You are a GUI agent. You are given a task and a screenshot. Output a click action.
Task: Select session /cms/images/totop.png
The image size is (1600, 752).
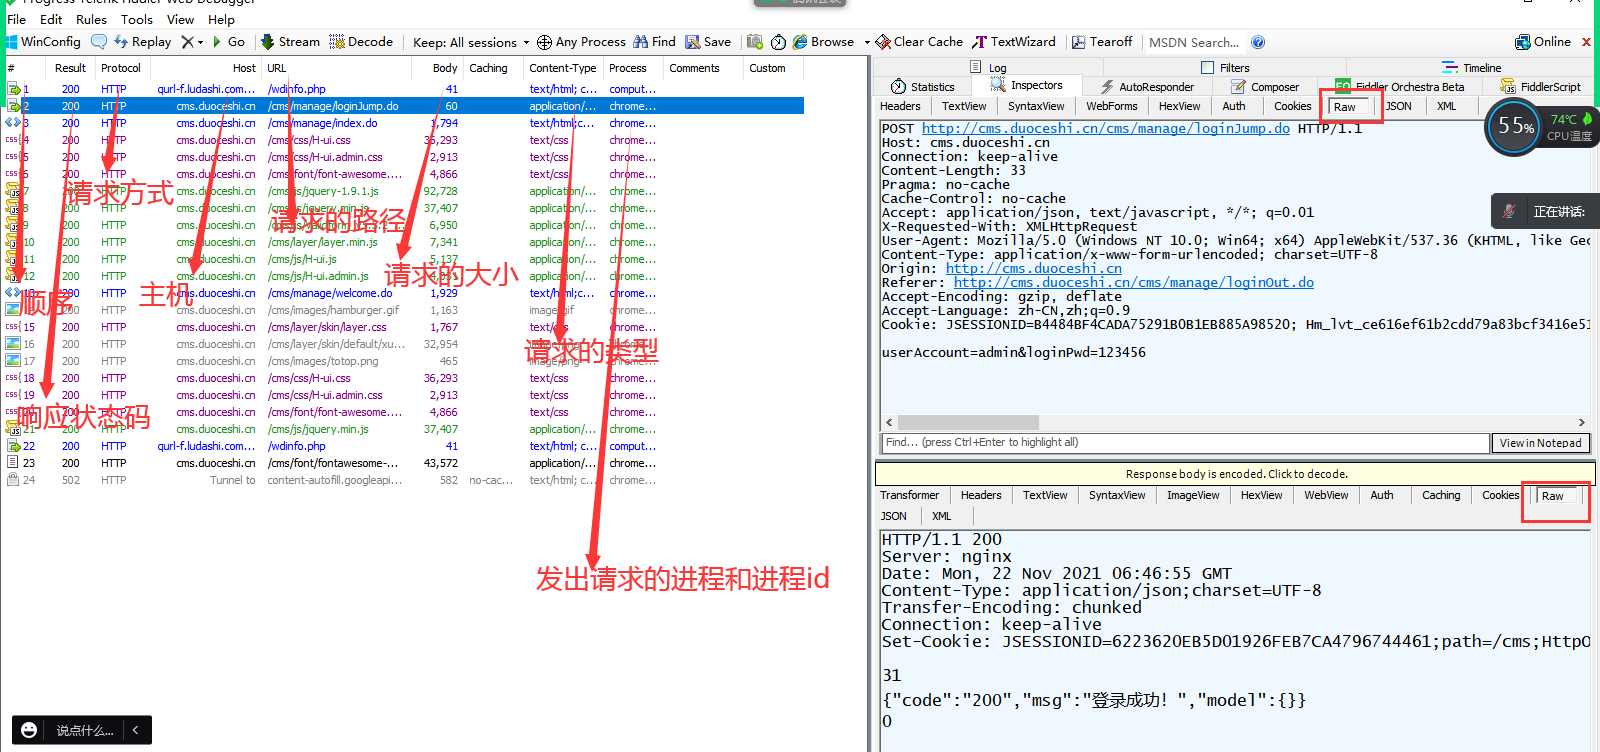click(404, 361)
